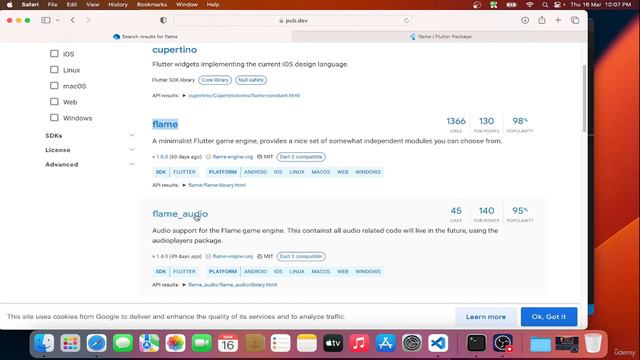Open flame_audio-library.html API result link

click(233, 285)
